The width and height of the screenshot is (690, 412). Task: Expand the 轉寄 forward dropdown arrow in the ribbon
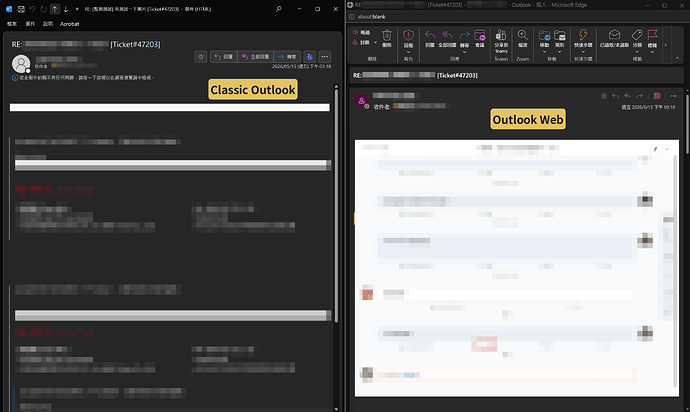[x=464, y=52]
